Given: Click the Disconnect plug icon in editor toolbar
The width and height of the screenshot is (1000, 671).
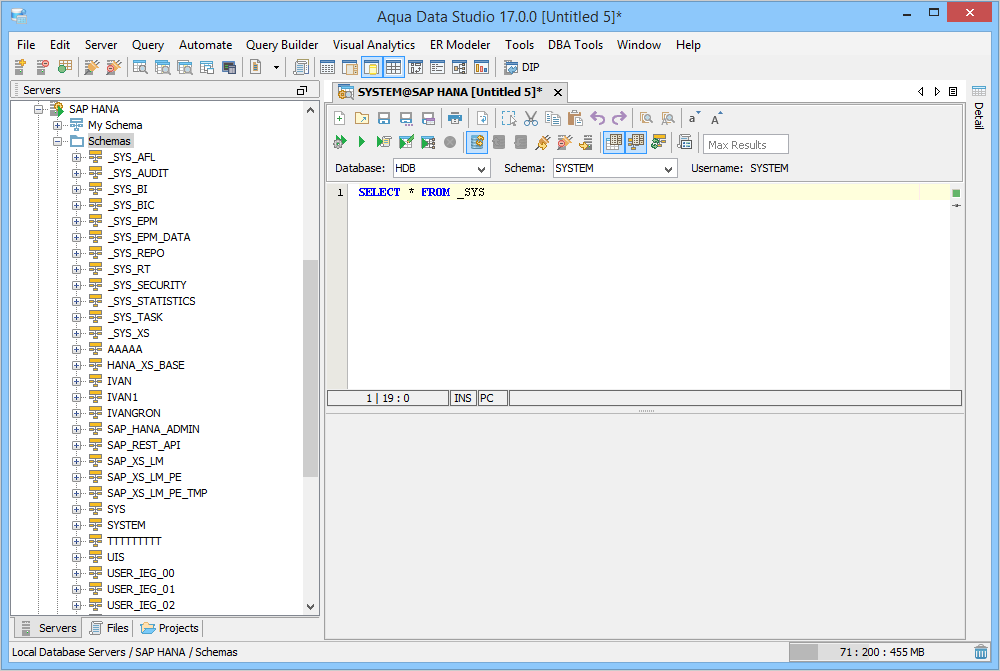Looking at the screenshot, I should pyautogui.click(x=565, y=142).
